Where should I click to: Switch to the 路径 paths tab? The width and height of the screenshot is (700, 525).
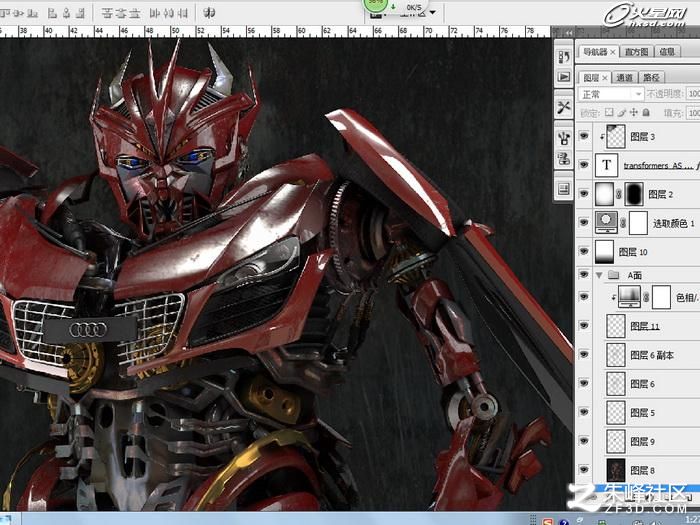pos(651,78)
